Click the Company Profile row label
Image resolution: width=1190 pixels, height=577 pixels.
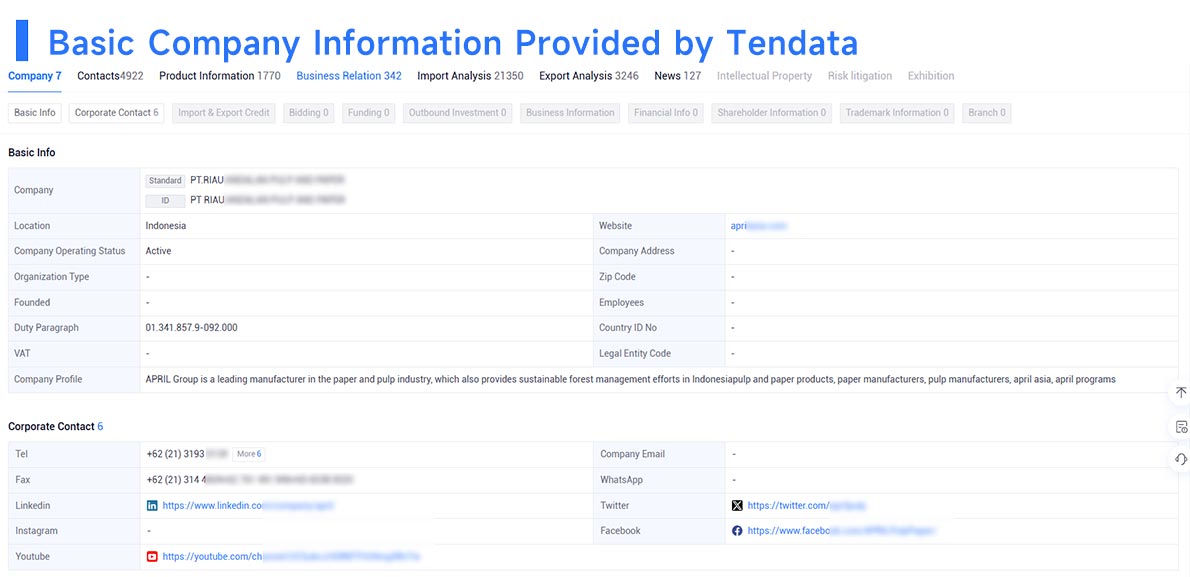(x=48, y=379)
